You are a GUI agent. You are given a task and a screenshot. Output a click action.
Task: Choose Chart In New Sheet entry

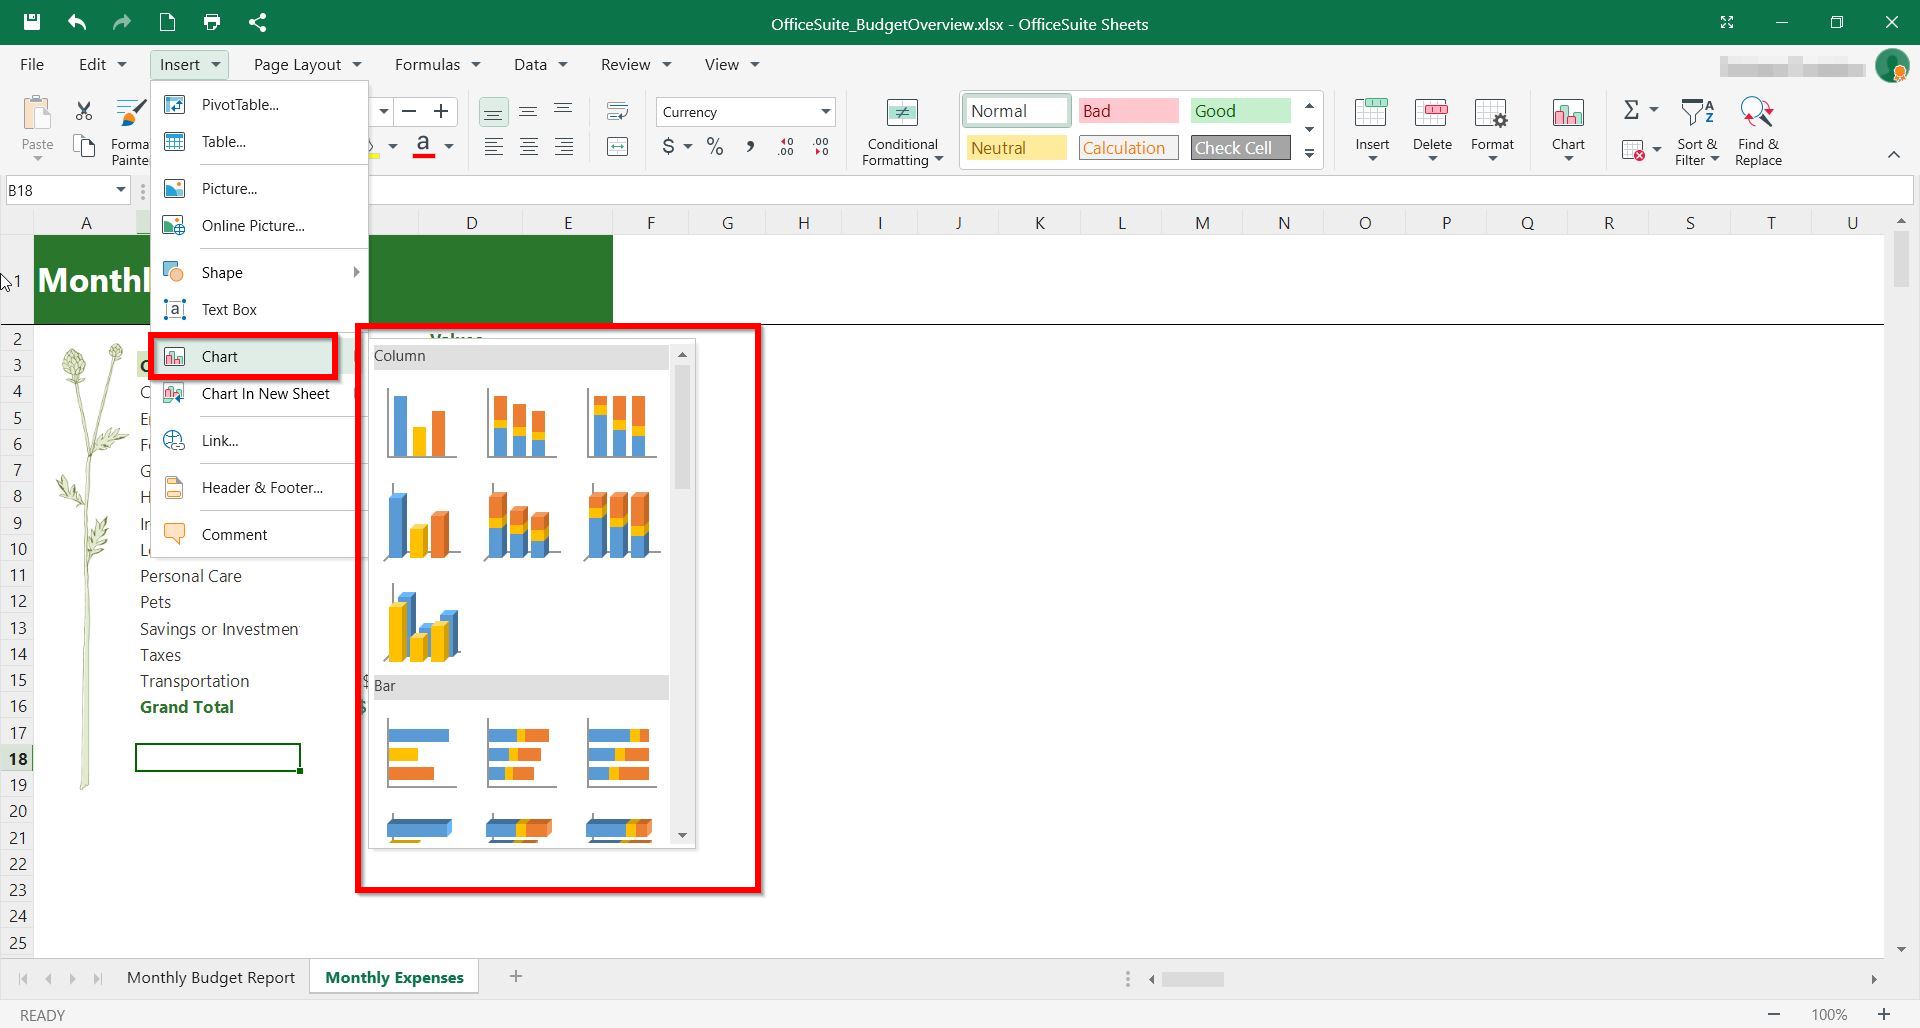(x=260, y=393)
